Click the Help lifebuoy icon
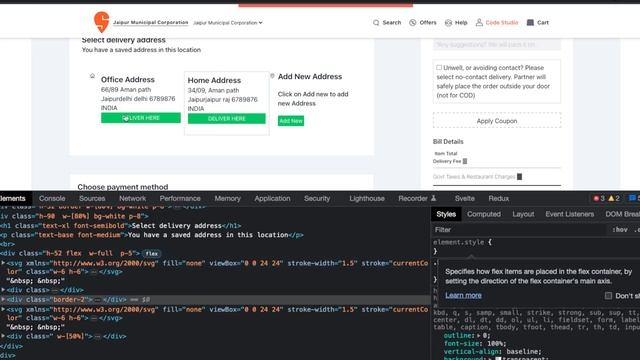 (448, 23)
